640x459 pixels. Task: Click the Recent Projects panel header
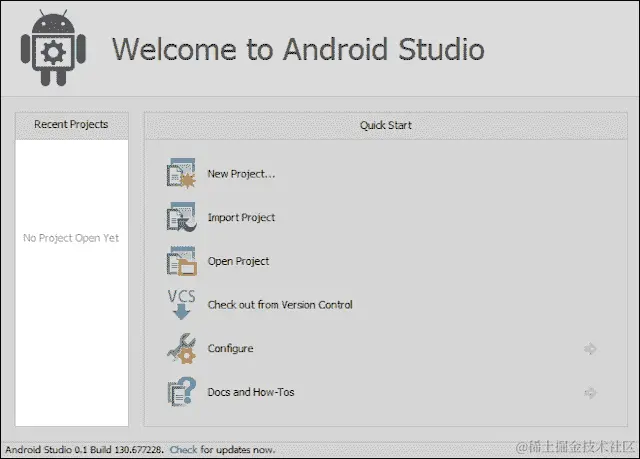click(71, 125)
